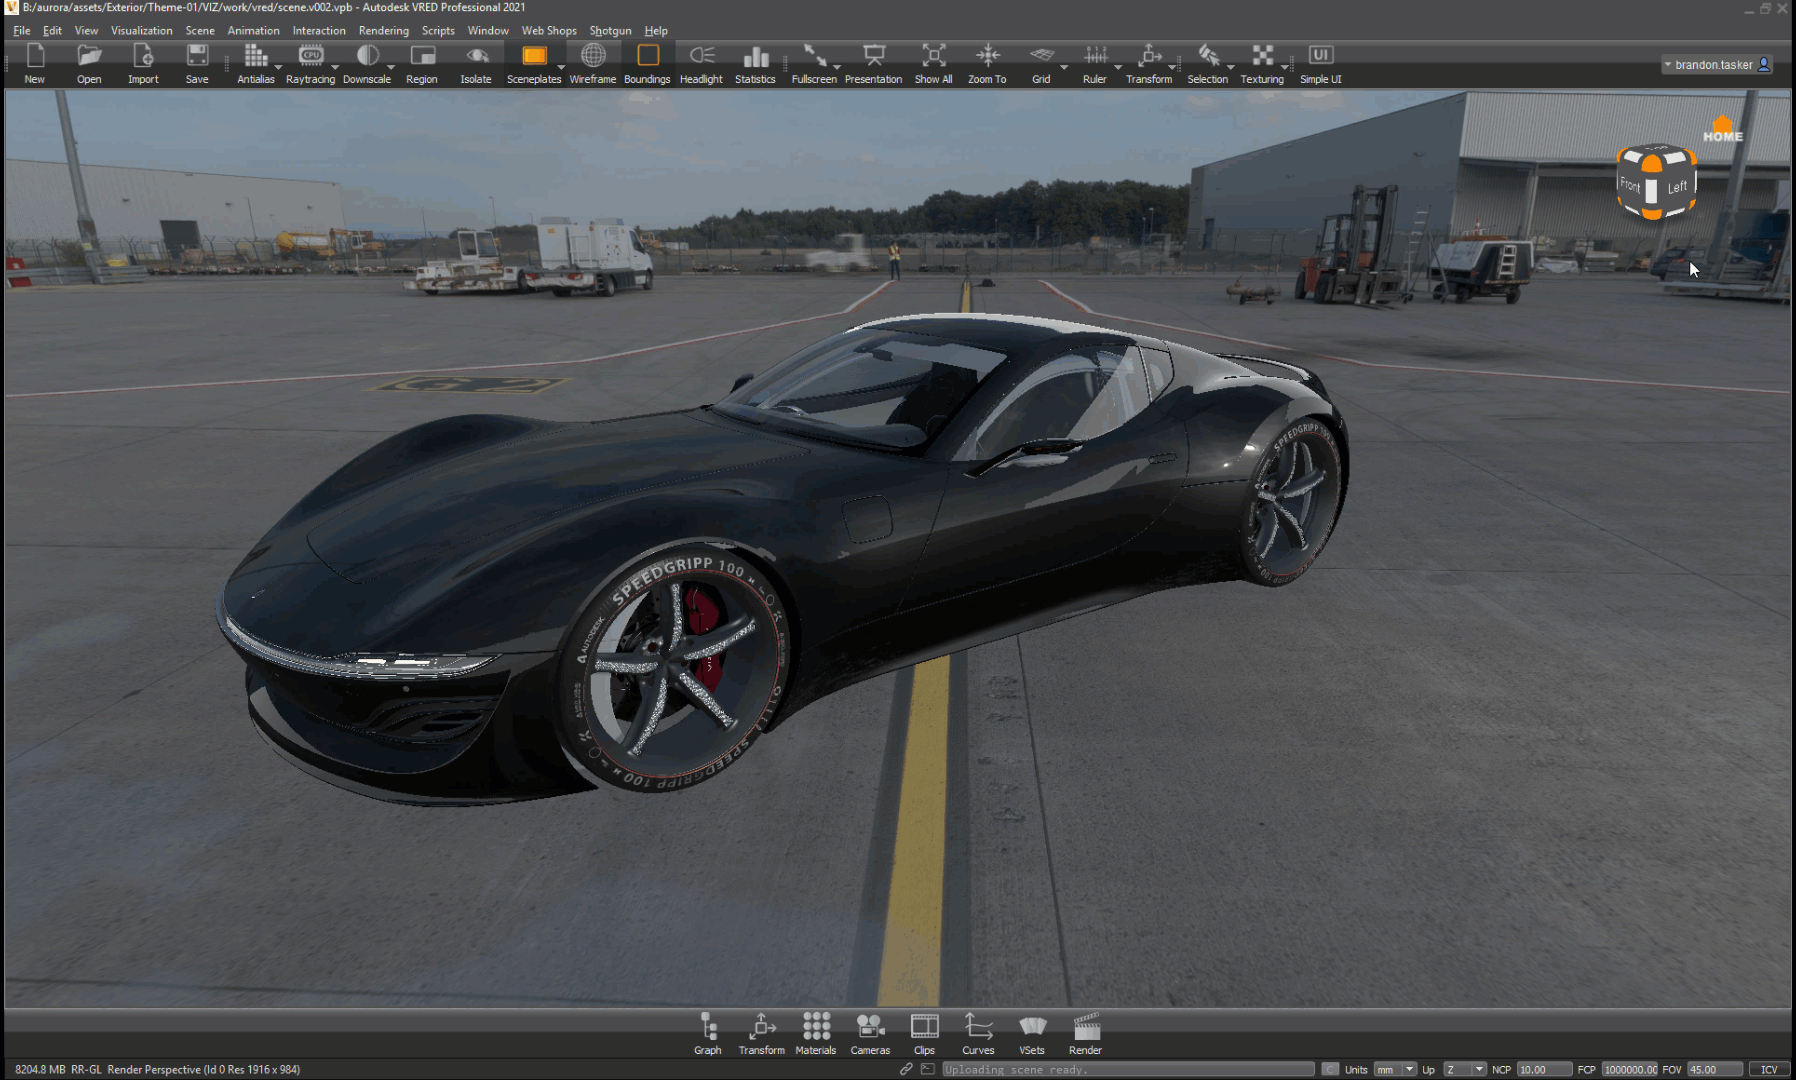Open the Scene Graph panel
Image resolution: width=1796 pixels, height=1080 pixels.
click(707, 1033)
